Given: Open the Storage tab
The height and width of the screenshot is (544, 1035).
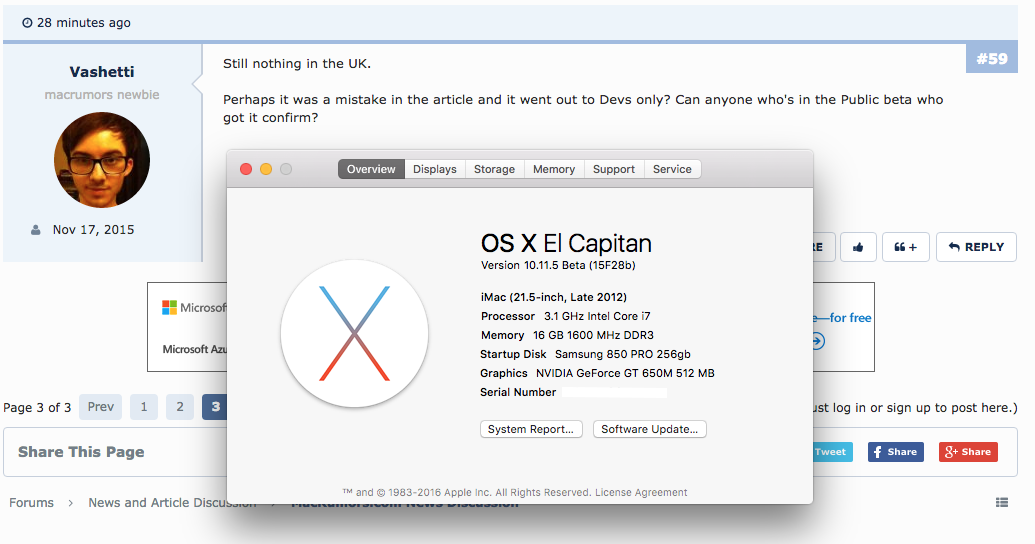Looking at the screenshot, I should click(x=494, y=169).
